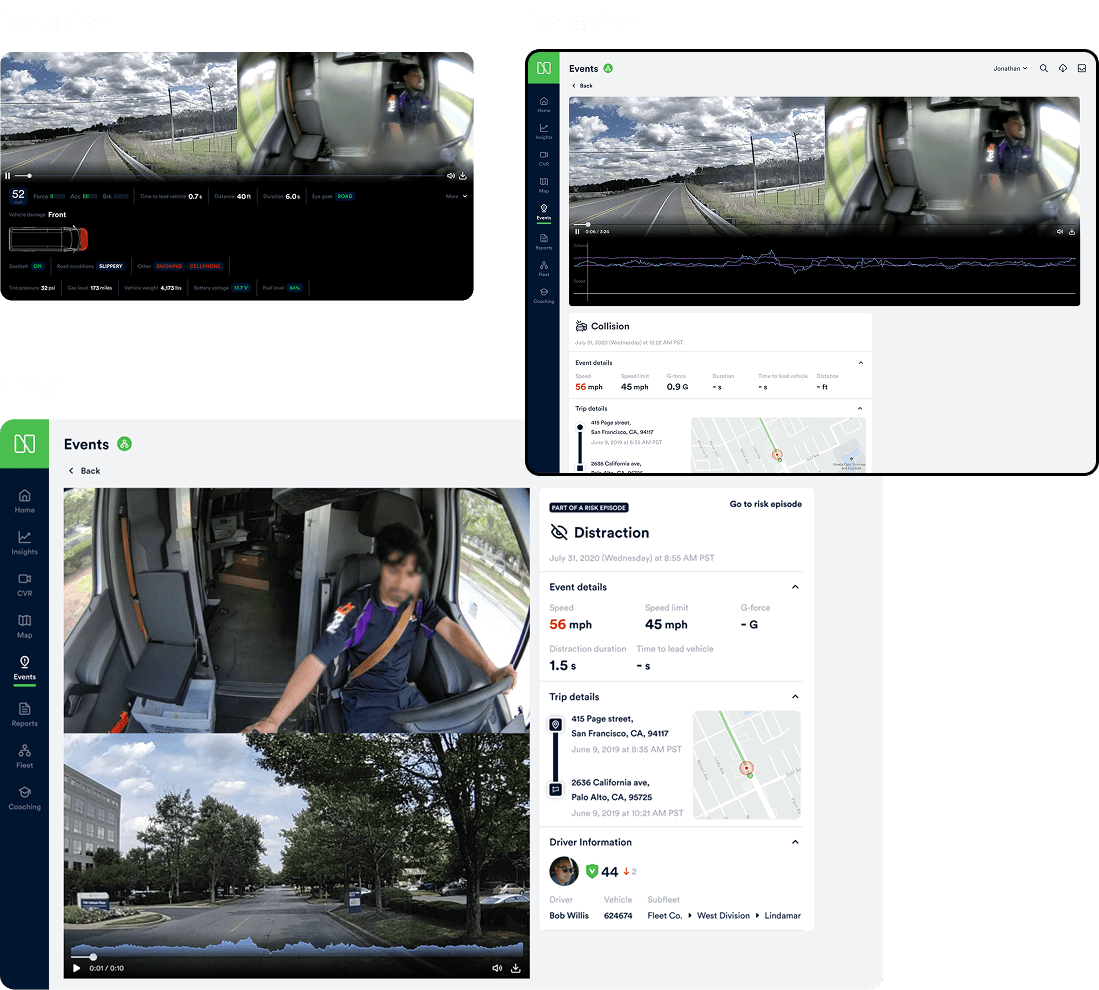Click the Bob Willis driver name

pyautogui.click(x=569, y=916)
